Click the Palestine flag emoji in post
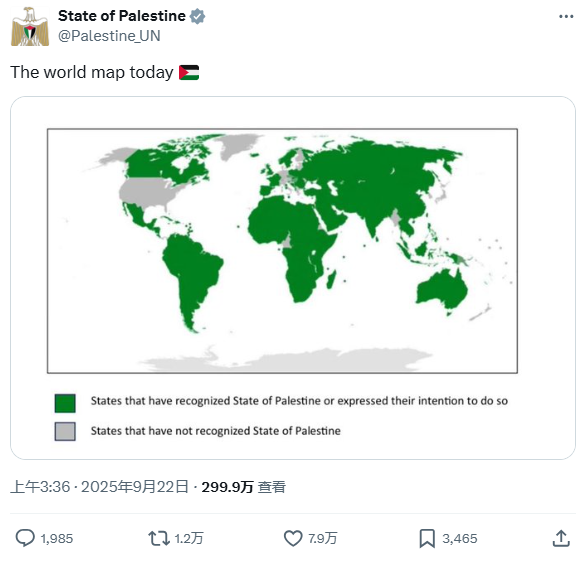 (x=189, y=72)
